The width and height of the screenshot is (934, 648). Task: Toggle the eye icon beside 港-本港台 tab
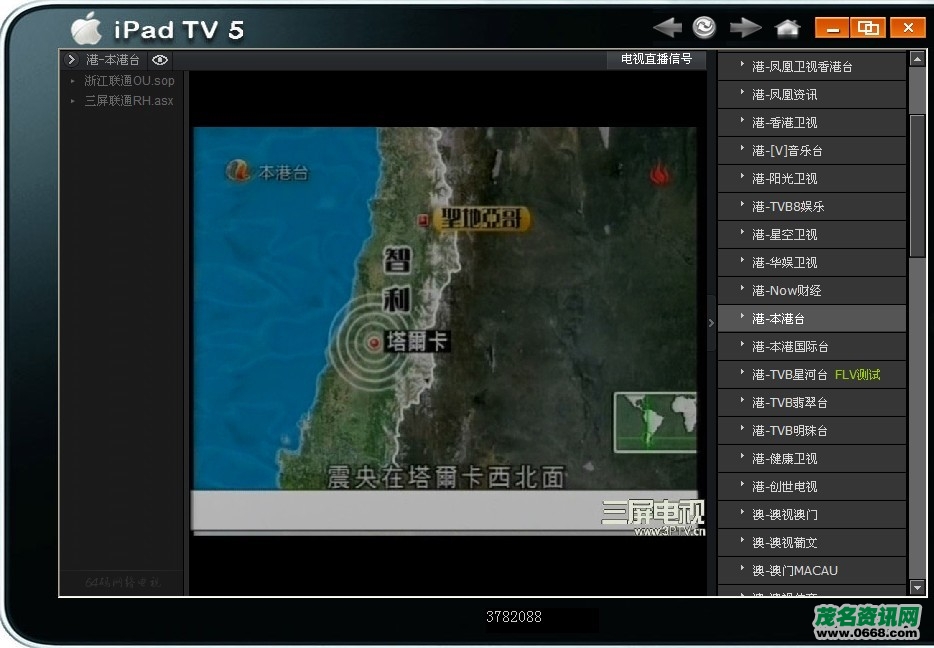[x=160, y=60]
